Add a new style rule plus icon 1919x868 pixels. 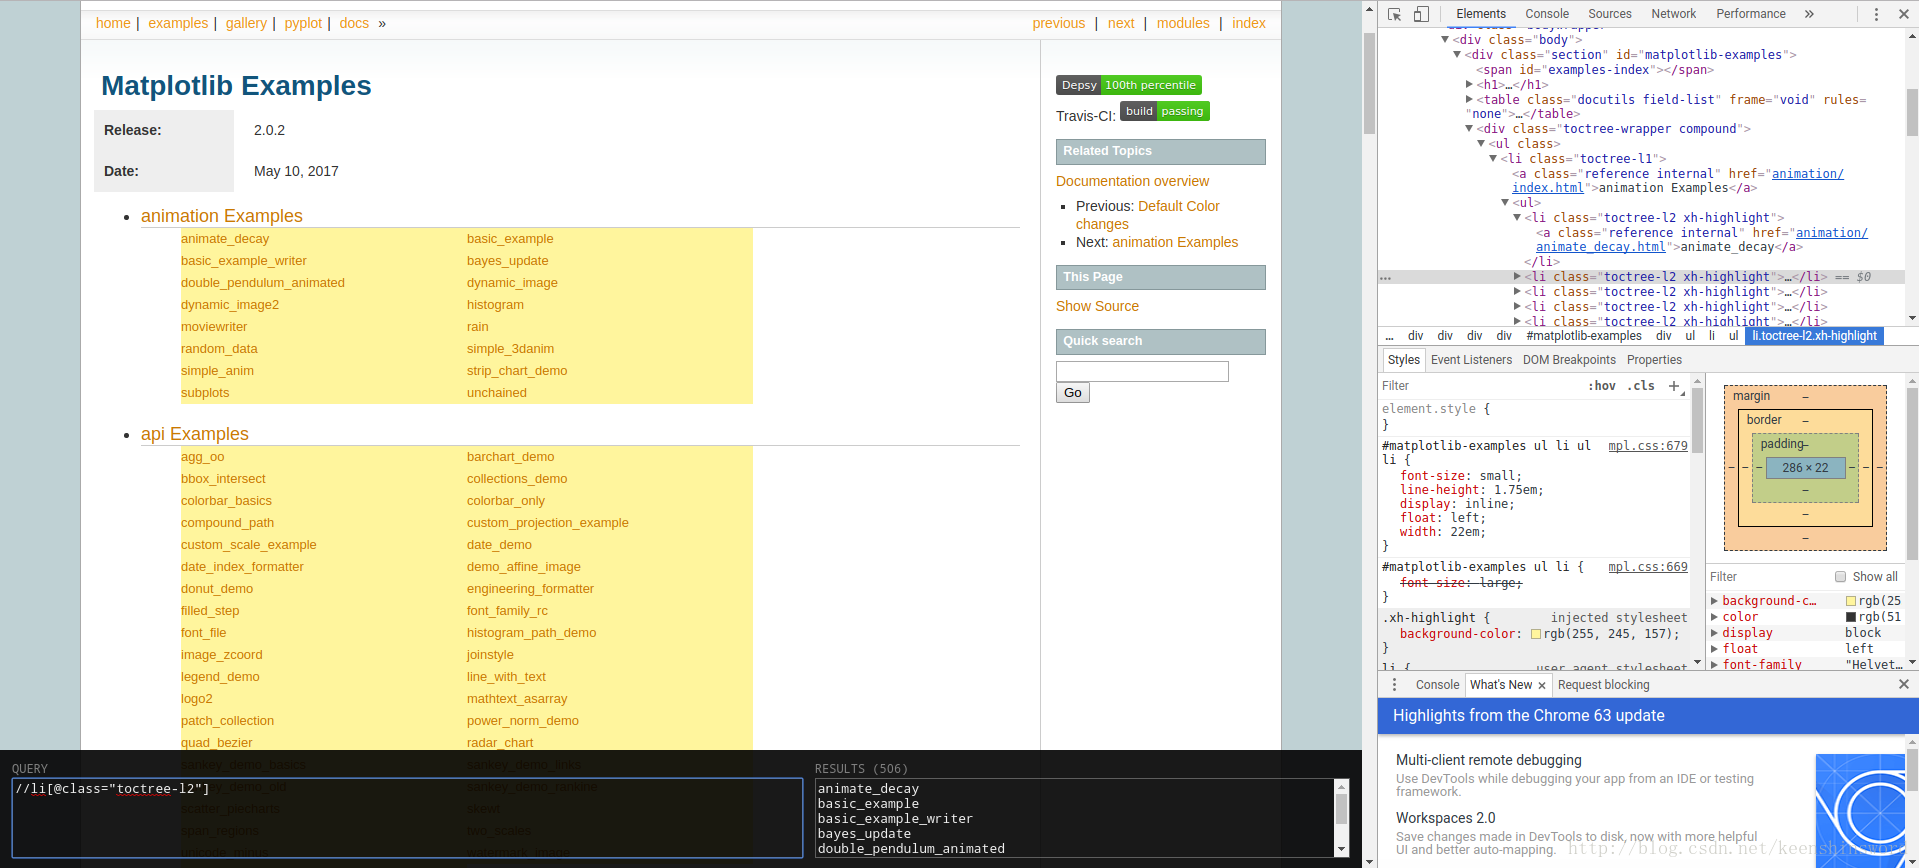pyautogui.click(x=1674, y=386)
